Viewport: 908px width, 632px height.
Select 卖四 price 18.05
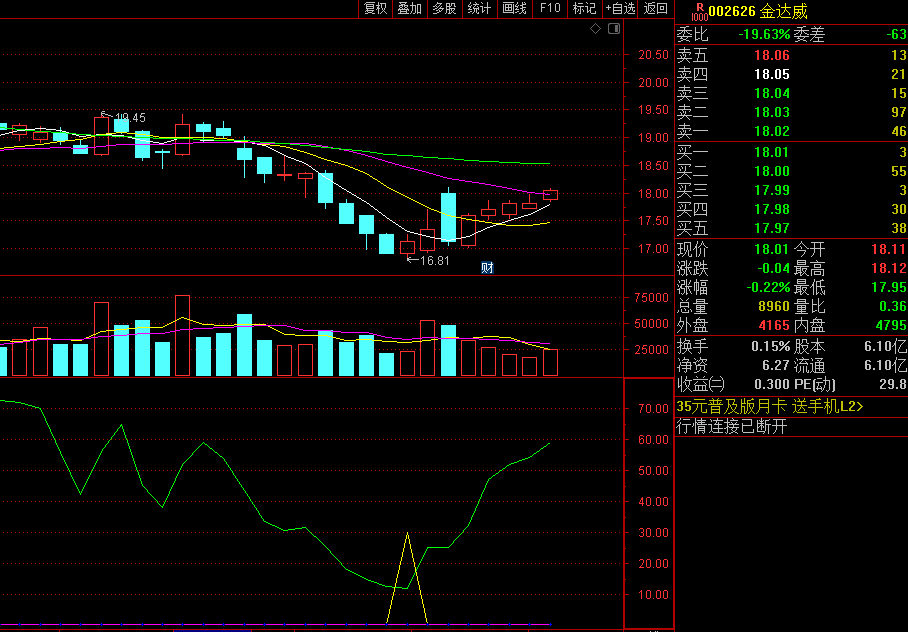pyautogui.click(x=772, y=74)
